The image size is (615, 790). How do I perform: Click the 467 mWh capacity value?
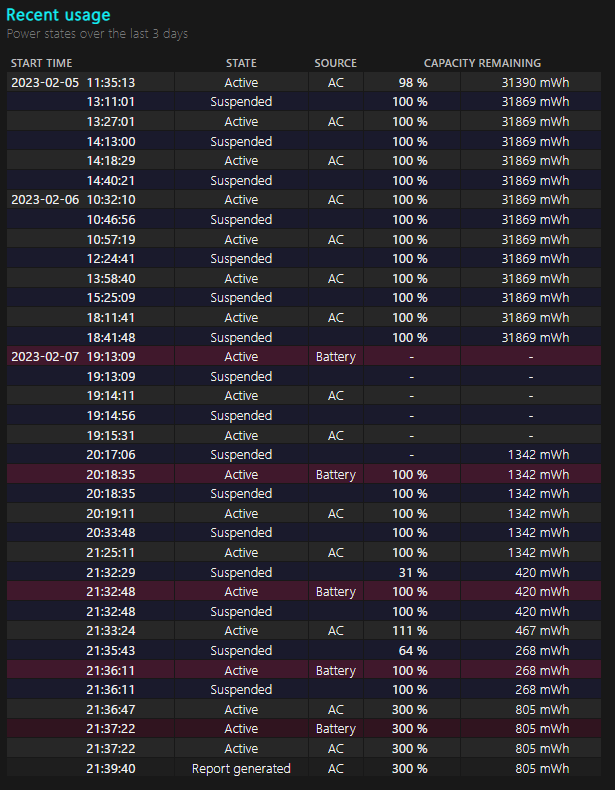point(541,631)
